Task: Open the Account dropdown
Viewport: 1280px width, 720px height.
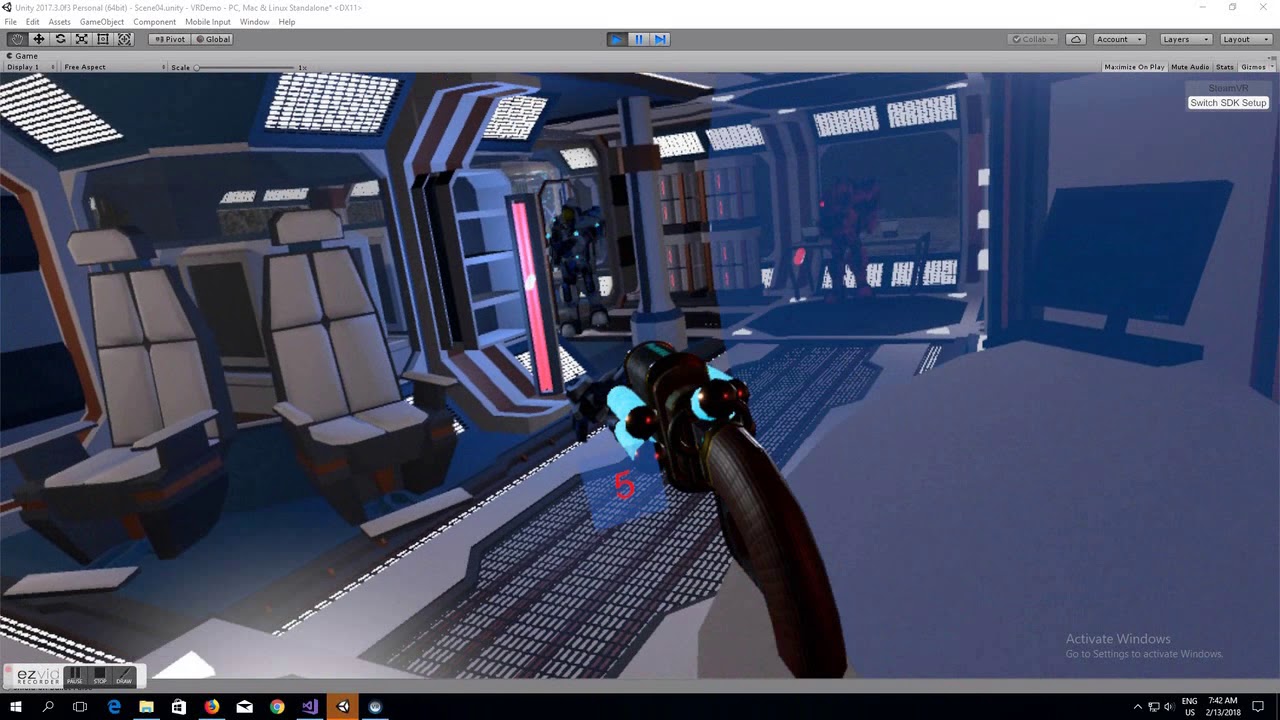Action: coord(1118,39)
